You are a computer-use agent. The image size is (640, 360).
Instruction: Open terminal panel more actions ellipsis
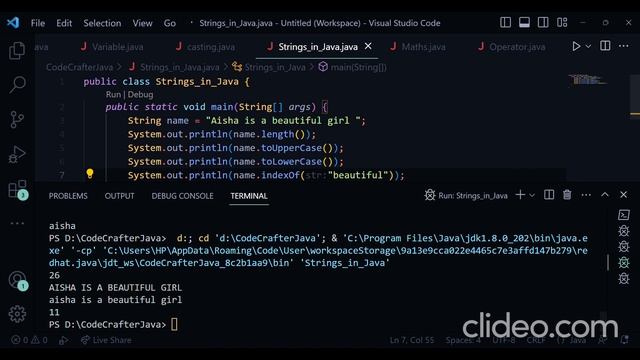click(586, 195)
